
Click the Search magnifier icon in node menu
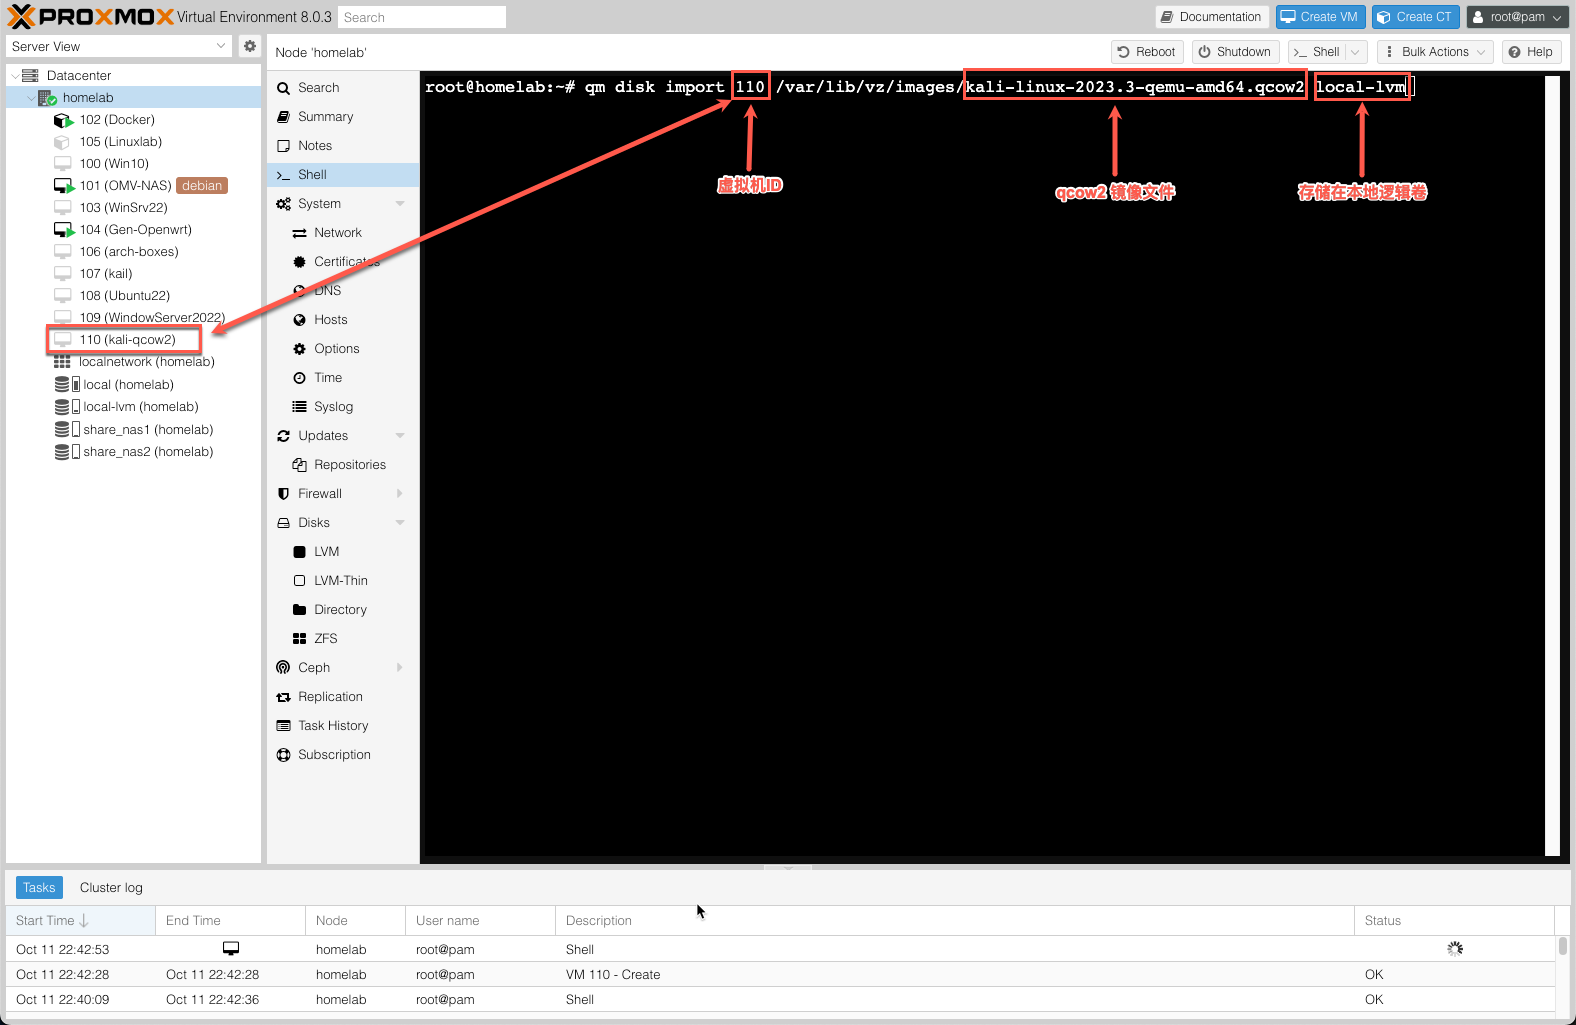pos(284,88)
